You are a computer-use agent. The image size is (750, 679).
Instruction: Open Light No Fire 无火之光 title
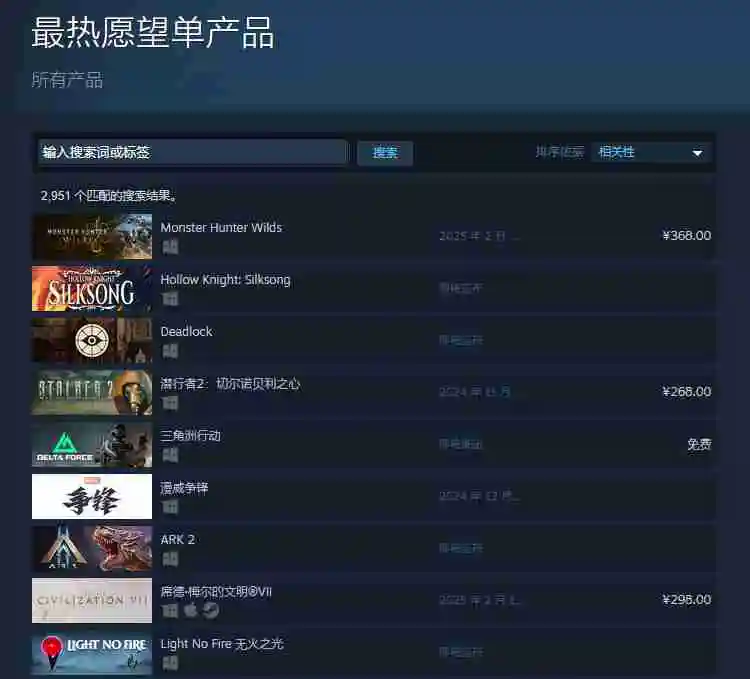pyautogui.click(x=222, y=644)
